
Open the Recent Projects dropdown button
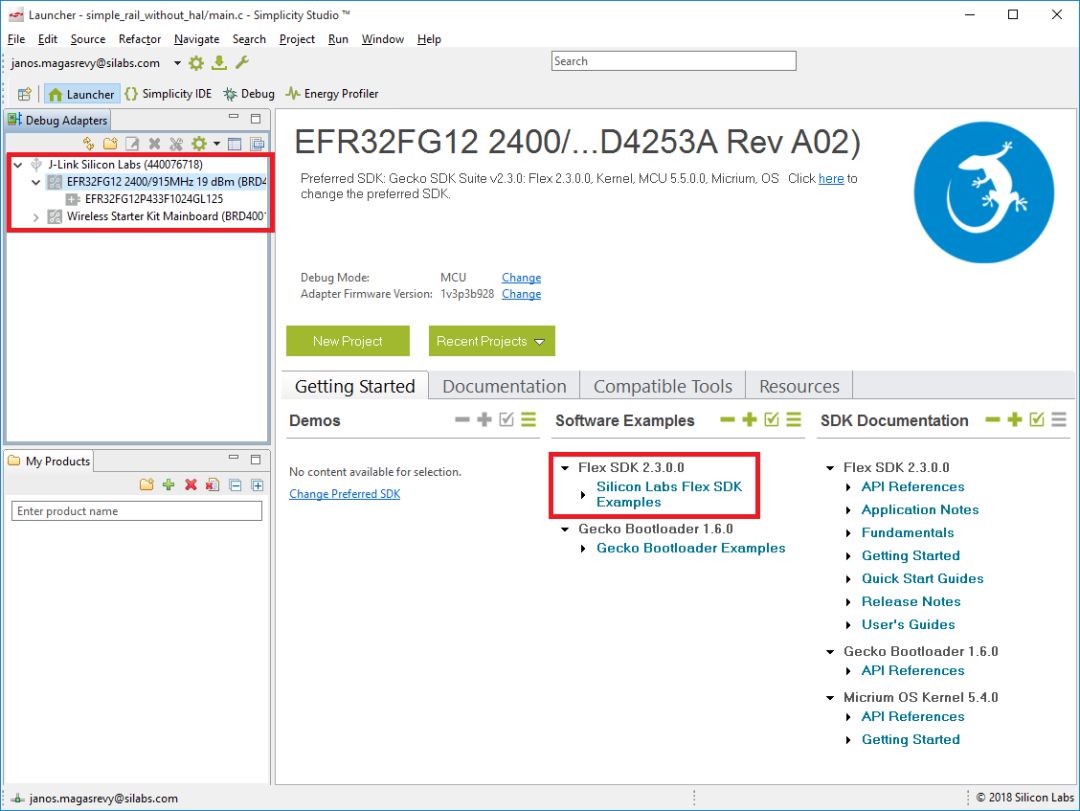coord(492,341)
